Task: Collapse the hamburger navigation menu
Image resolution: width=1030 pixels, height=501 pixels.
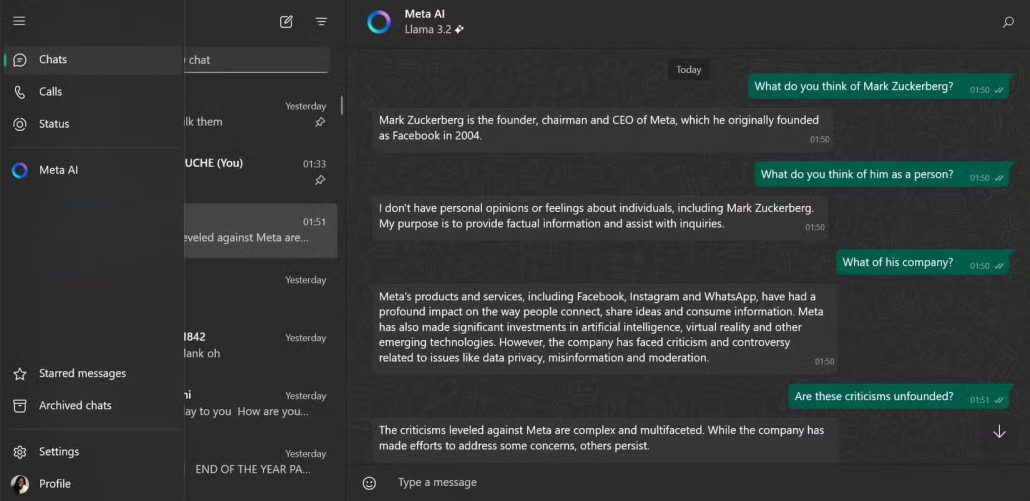Action: 19,21
